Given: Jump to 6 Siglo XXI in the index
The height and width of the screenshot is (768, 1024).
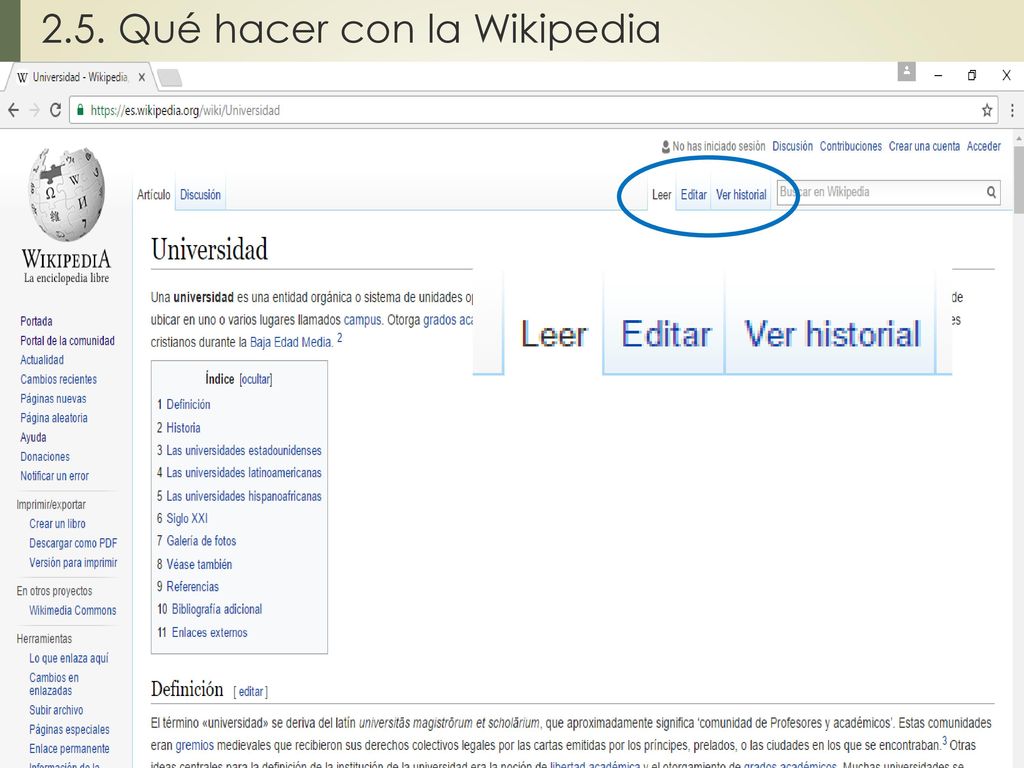Looking at the screenshot, I should (x=182, y=519).
